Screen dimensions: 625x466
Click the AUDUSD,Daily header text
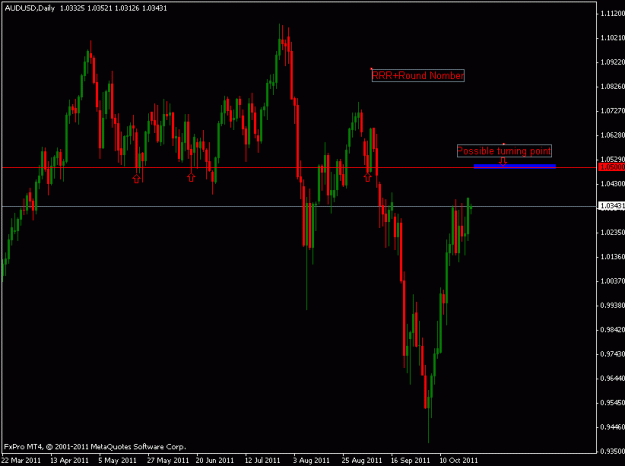pyautogui.click(x=30, y=8)
